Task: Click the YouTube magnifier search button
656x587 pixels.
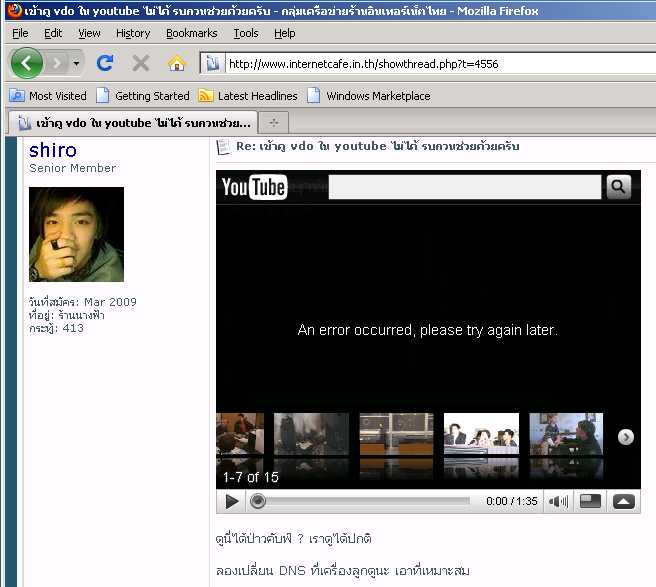Action: (x=618, y=187)
